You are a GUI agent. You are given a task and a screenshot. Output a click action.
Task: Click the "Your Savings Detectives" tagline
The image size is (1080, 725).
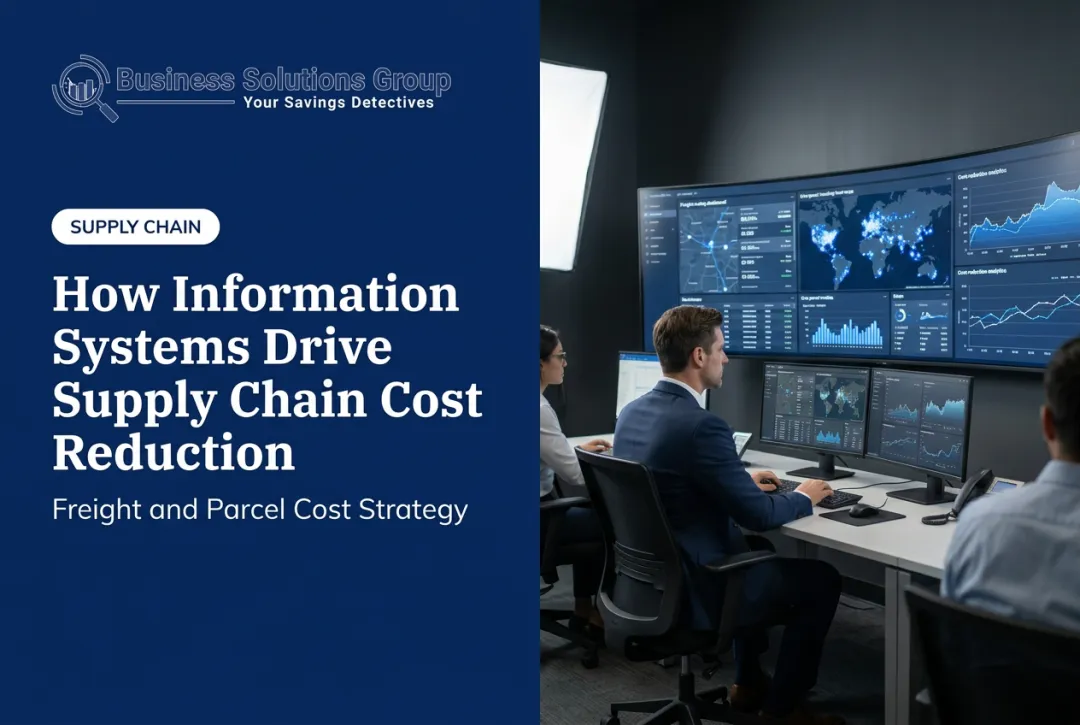point(339,103)
